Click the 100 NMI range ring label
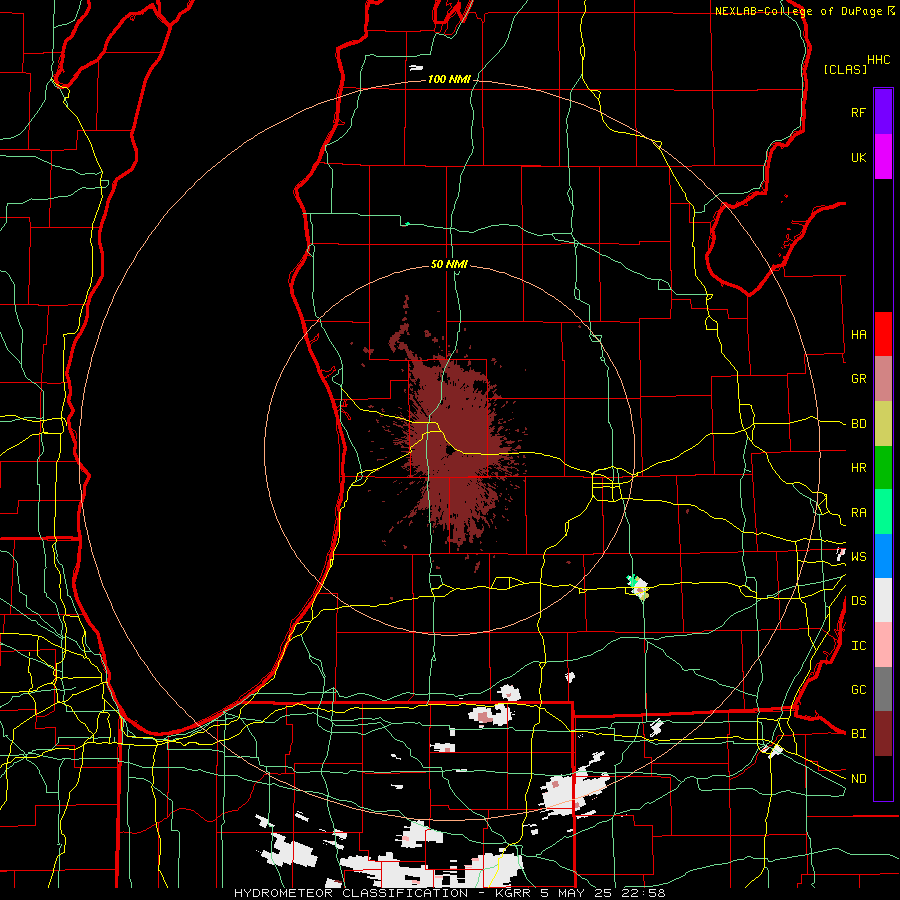 pos(449,79)
